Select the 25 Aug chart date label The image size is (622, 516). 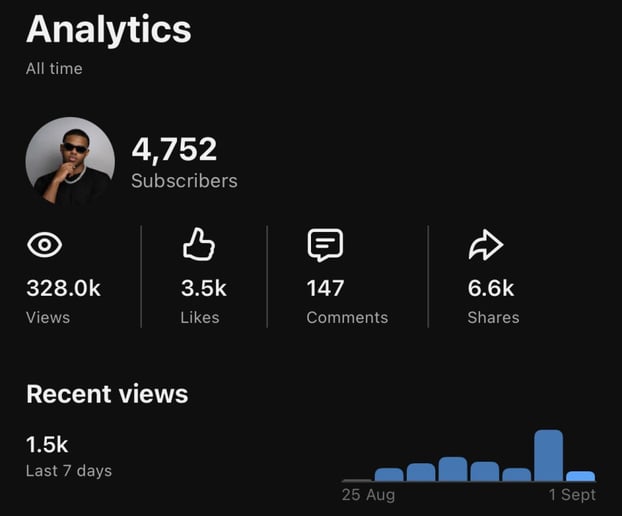point(368,495)
